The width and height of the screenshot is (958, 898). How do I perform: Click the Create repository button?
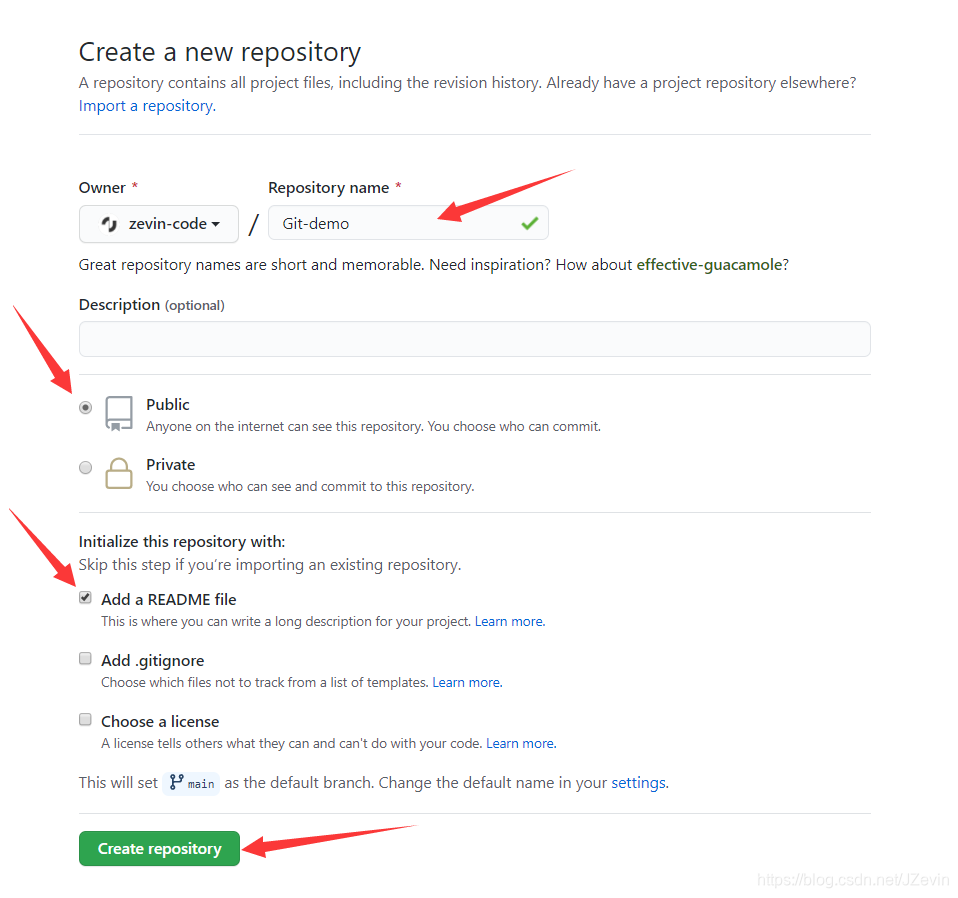(x=159, y=849)
